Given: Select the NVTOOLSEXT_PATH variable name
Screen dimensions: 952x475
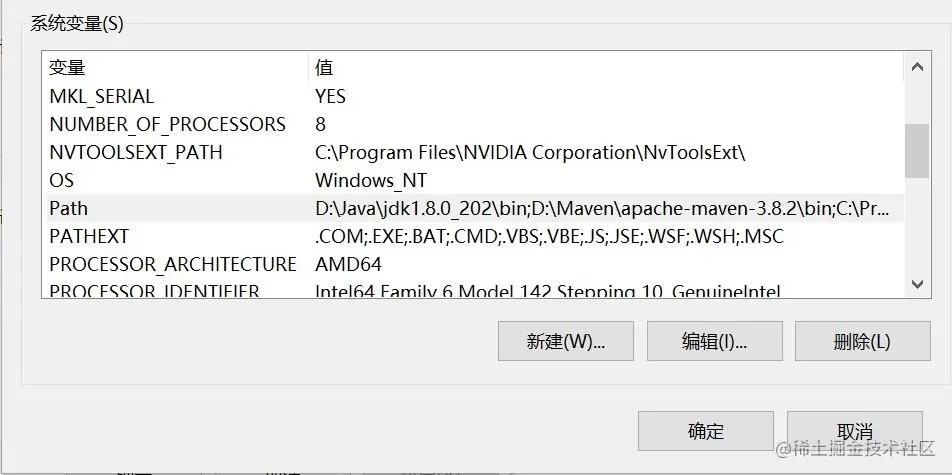Looking at the screenshot, I should click(136, 153).
